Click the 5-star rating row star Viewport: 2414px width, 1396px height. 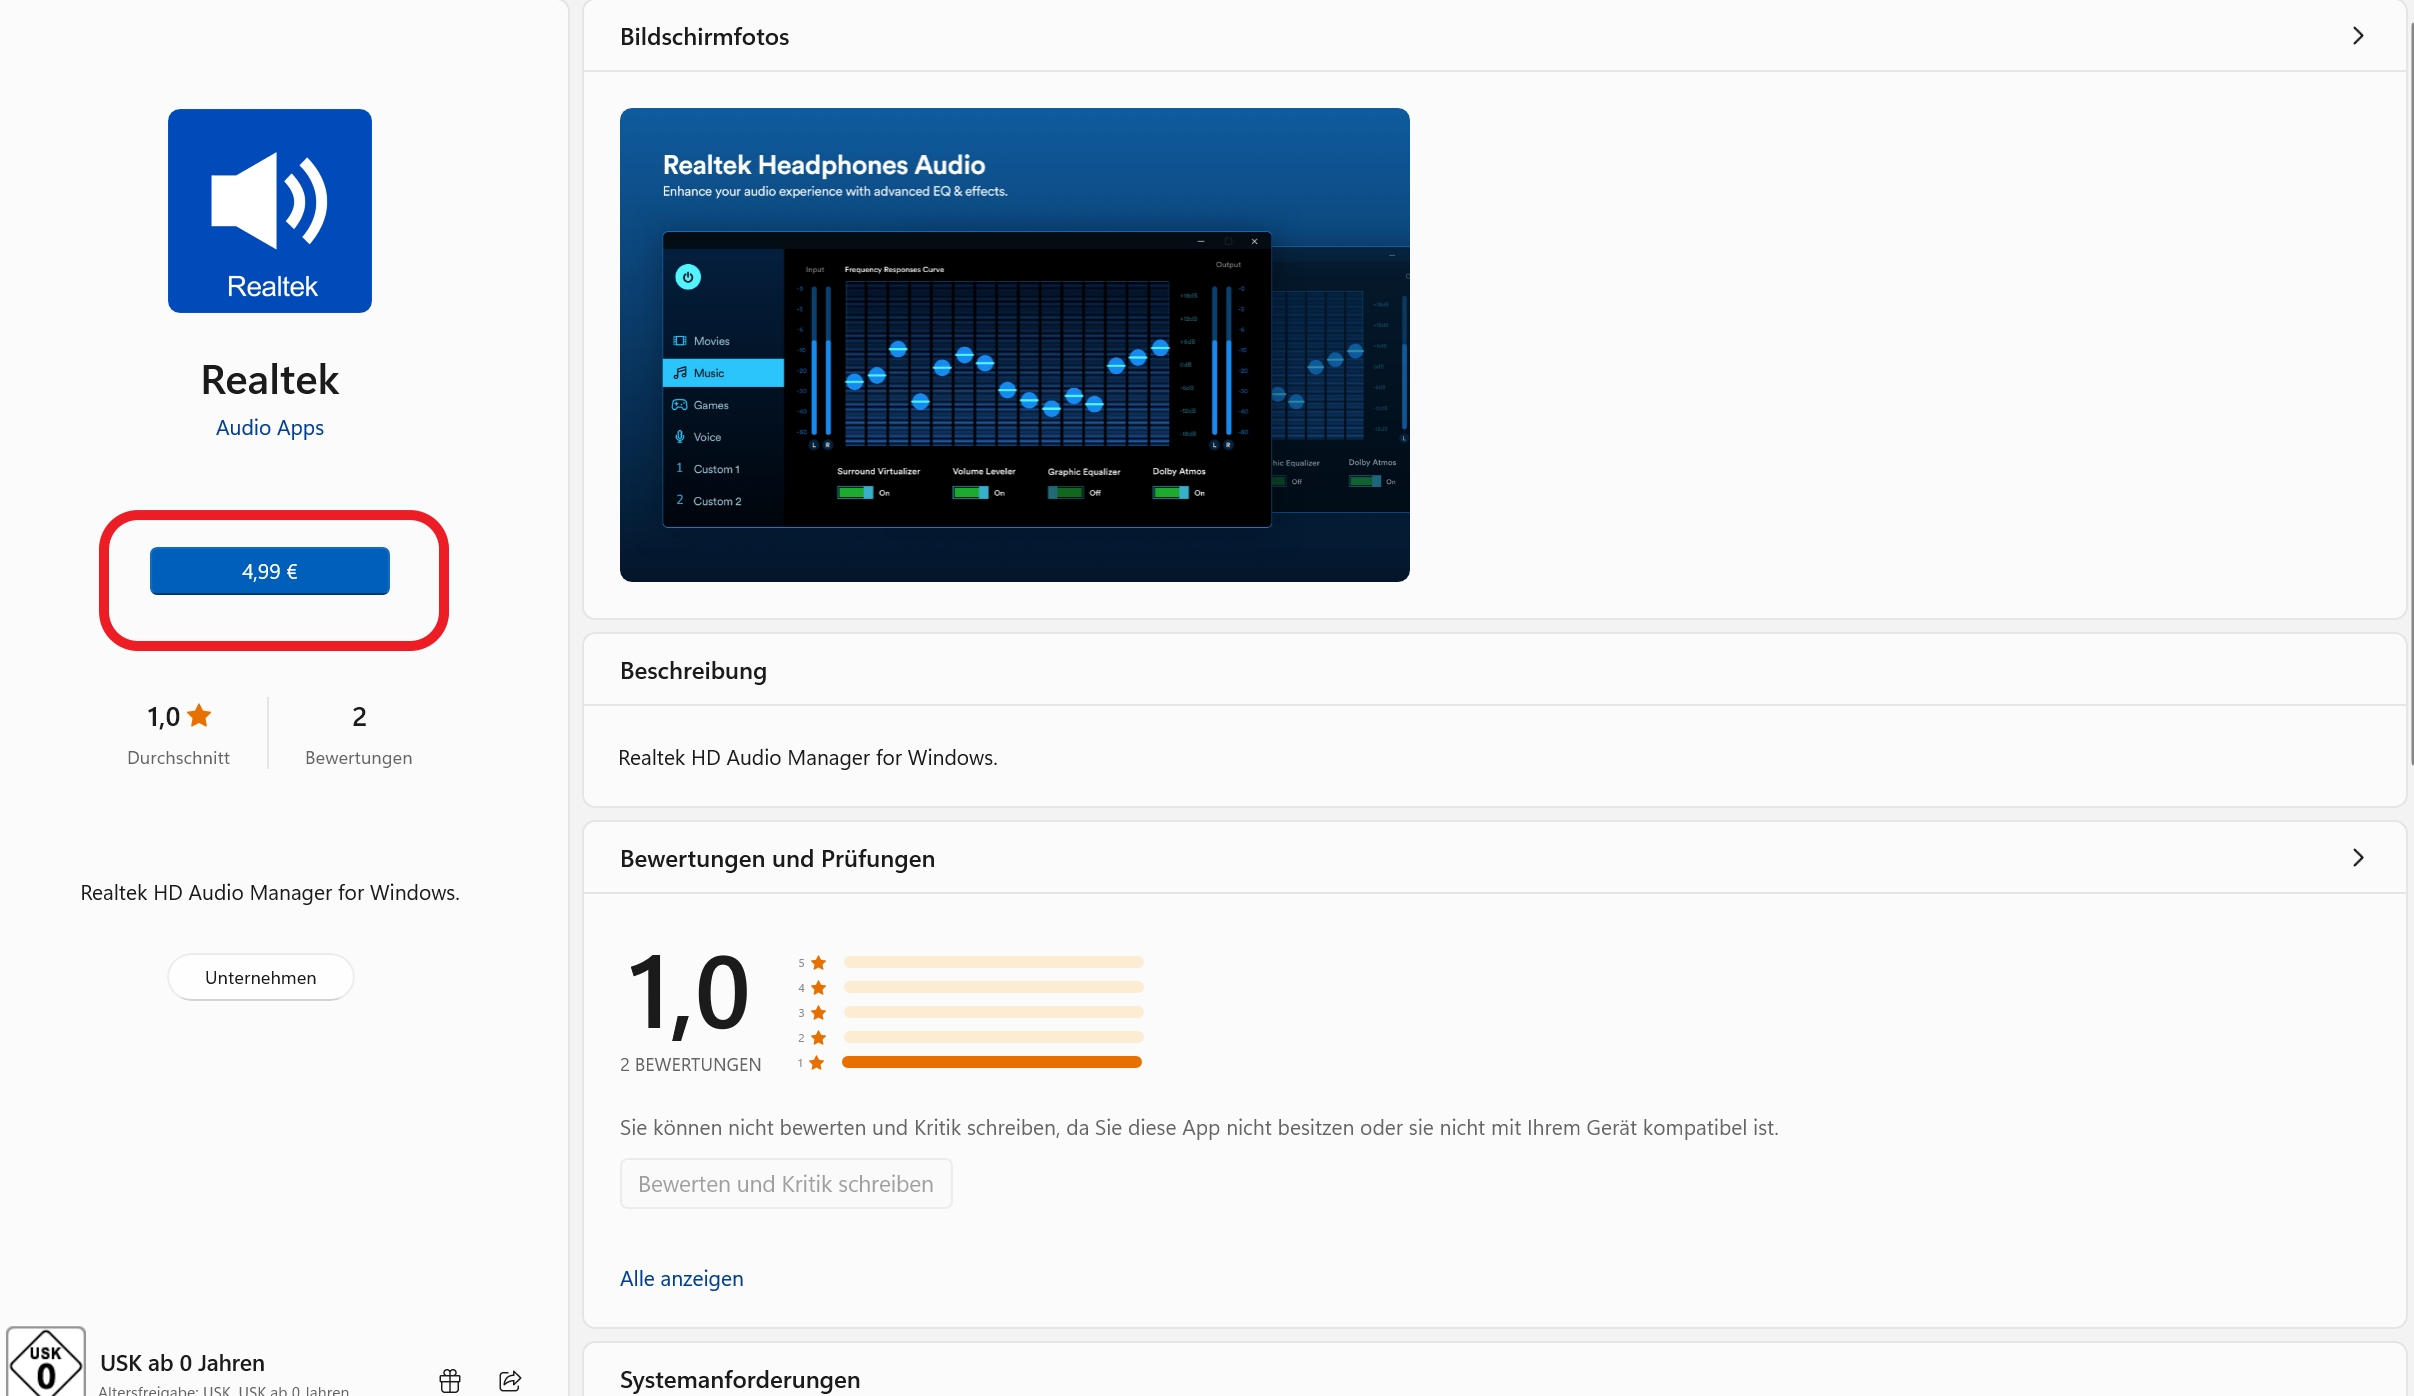(818, 963)
